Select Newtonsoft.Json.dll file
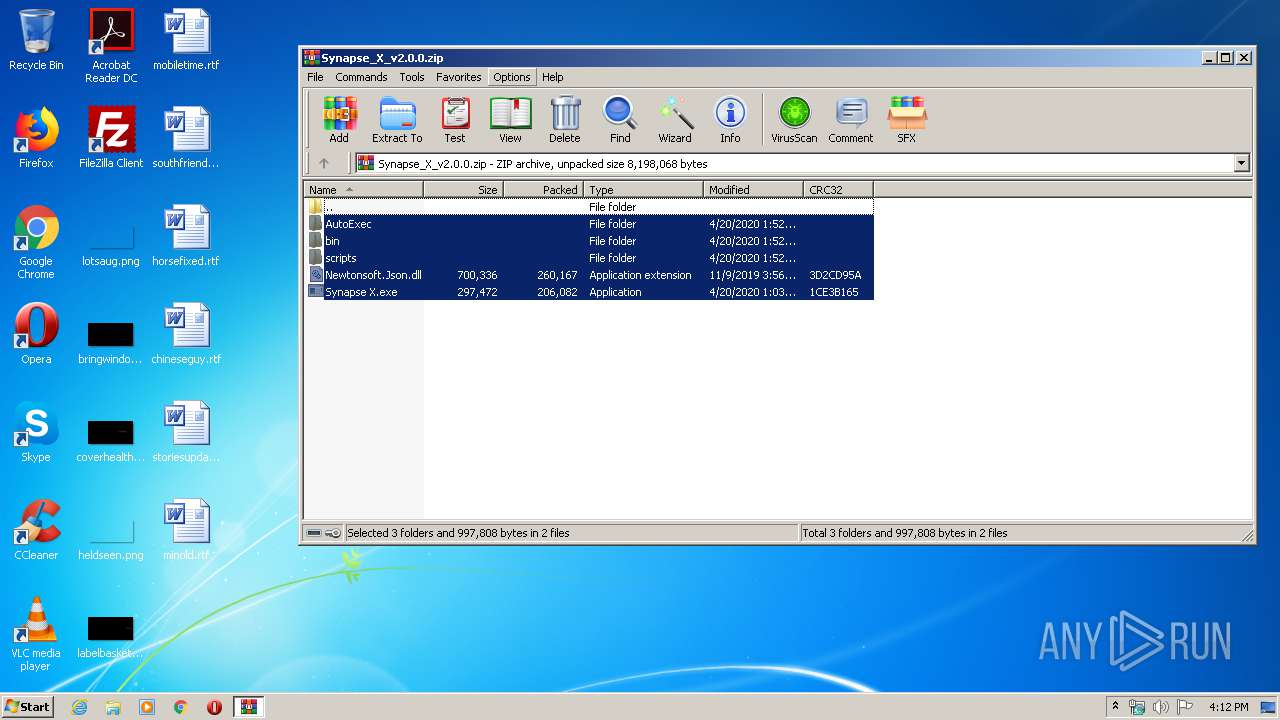Screen dimensions: 1280x720 coord(589,275)
